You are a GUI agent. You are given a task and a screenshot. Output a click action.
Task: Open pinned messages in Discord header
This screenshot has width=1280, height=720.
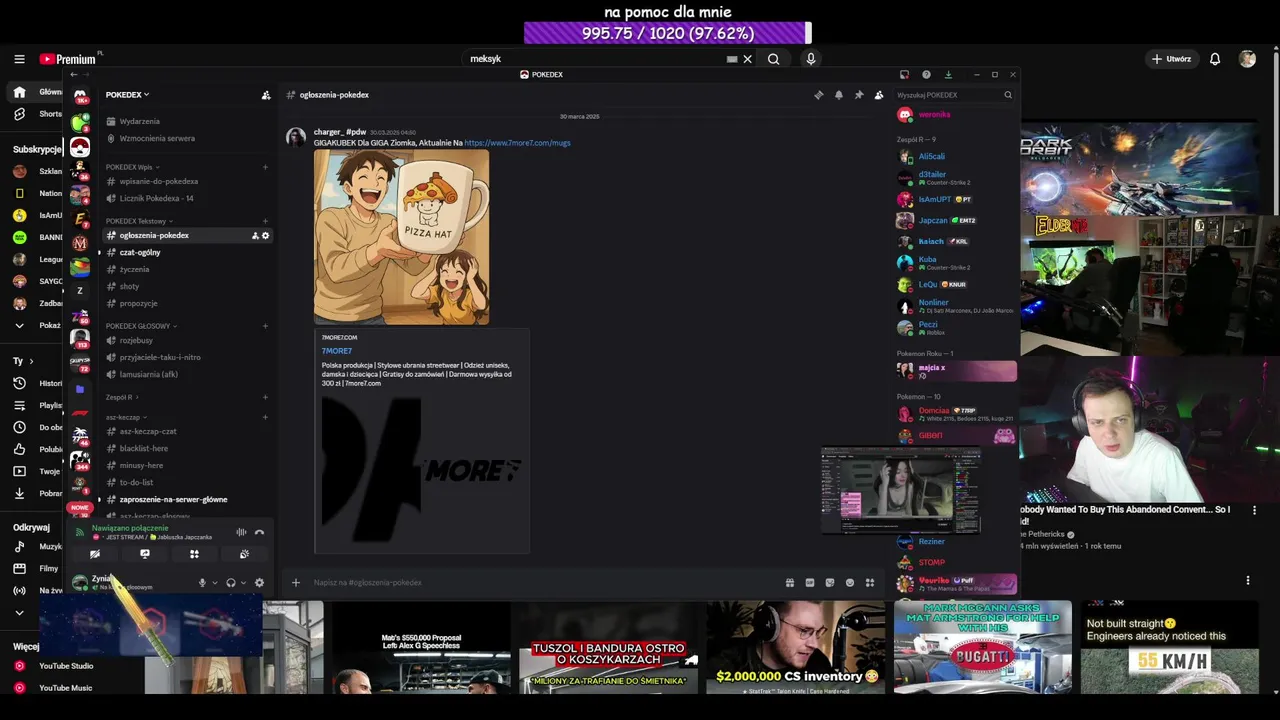click(858, 95)
